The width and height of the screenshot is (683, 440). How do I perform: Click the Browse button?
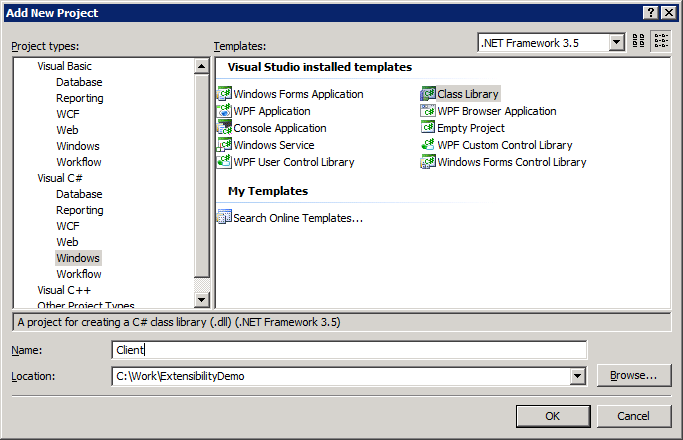(634, 376)
